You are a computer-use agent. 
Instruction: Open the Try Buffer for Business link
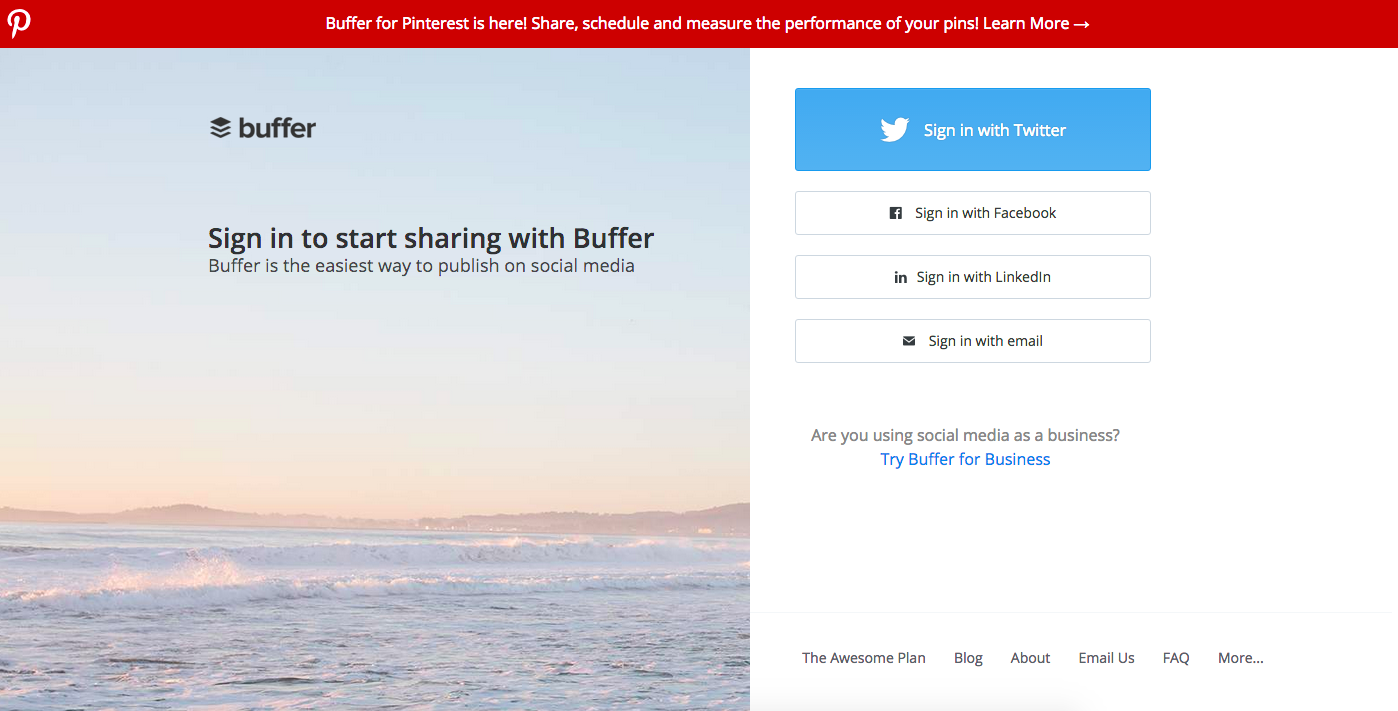click(x=965, y=459)
